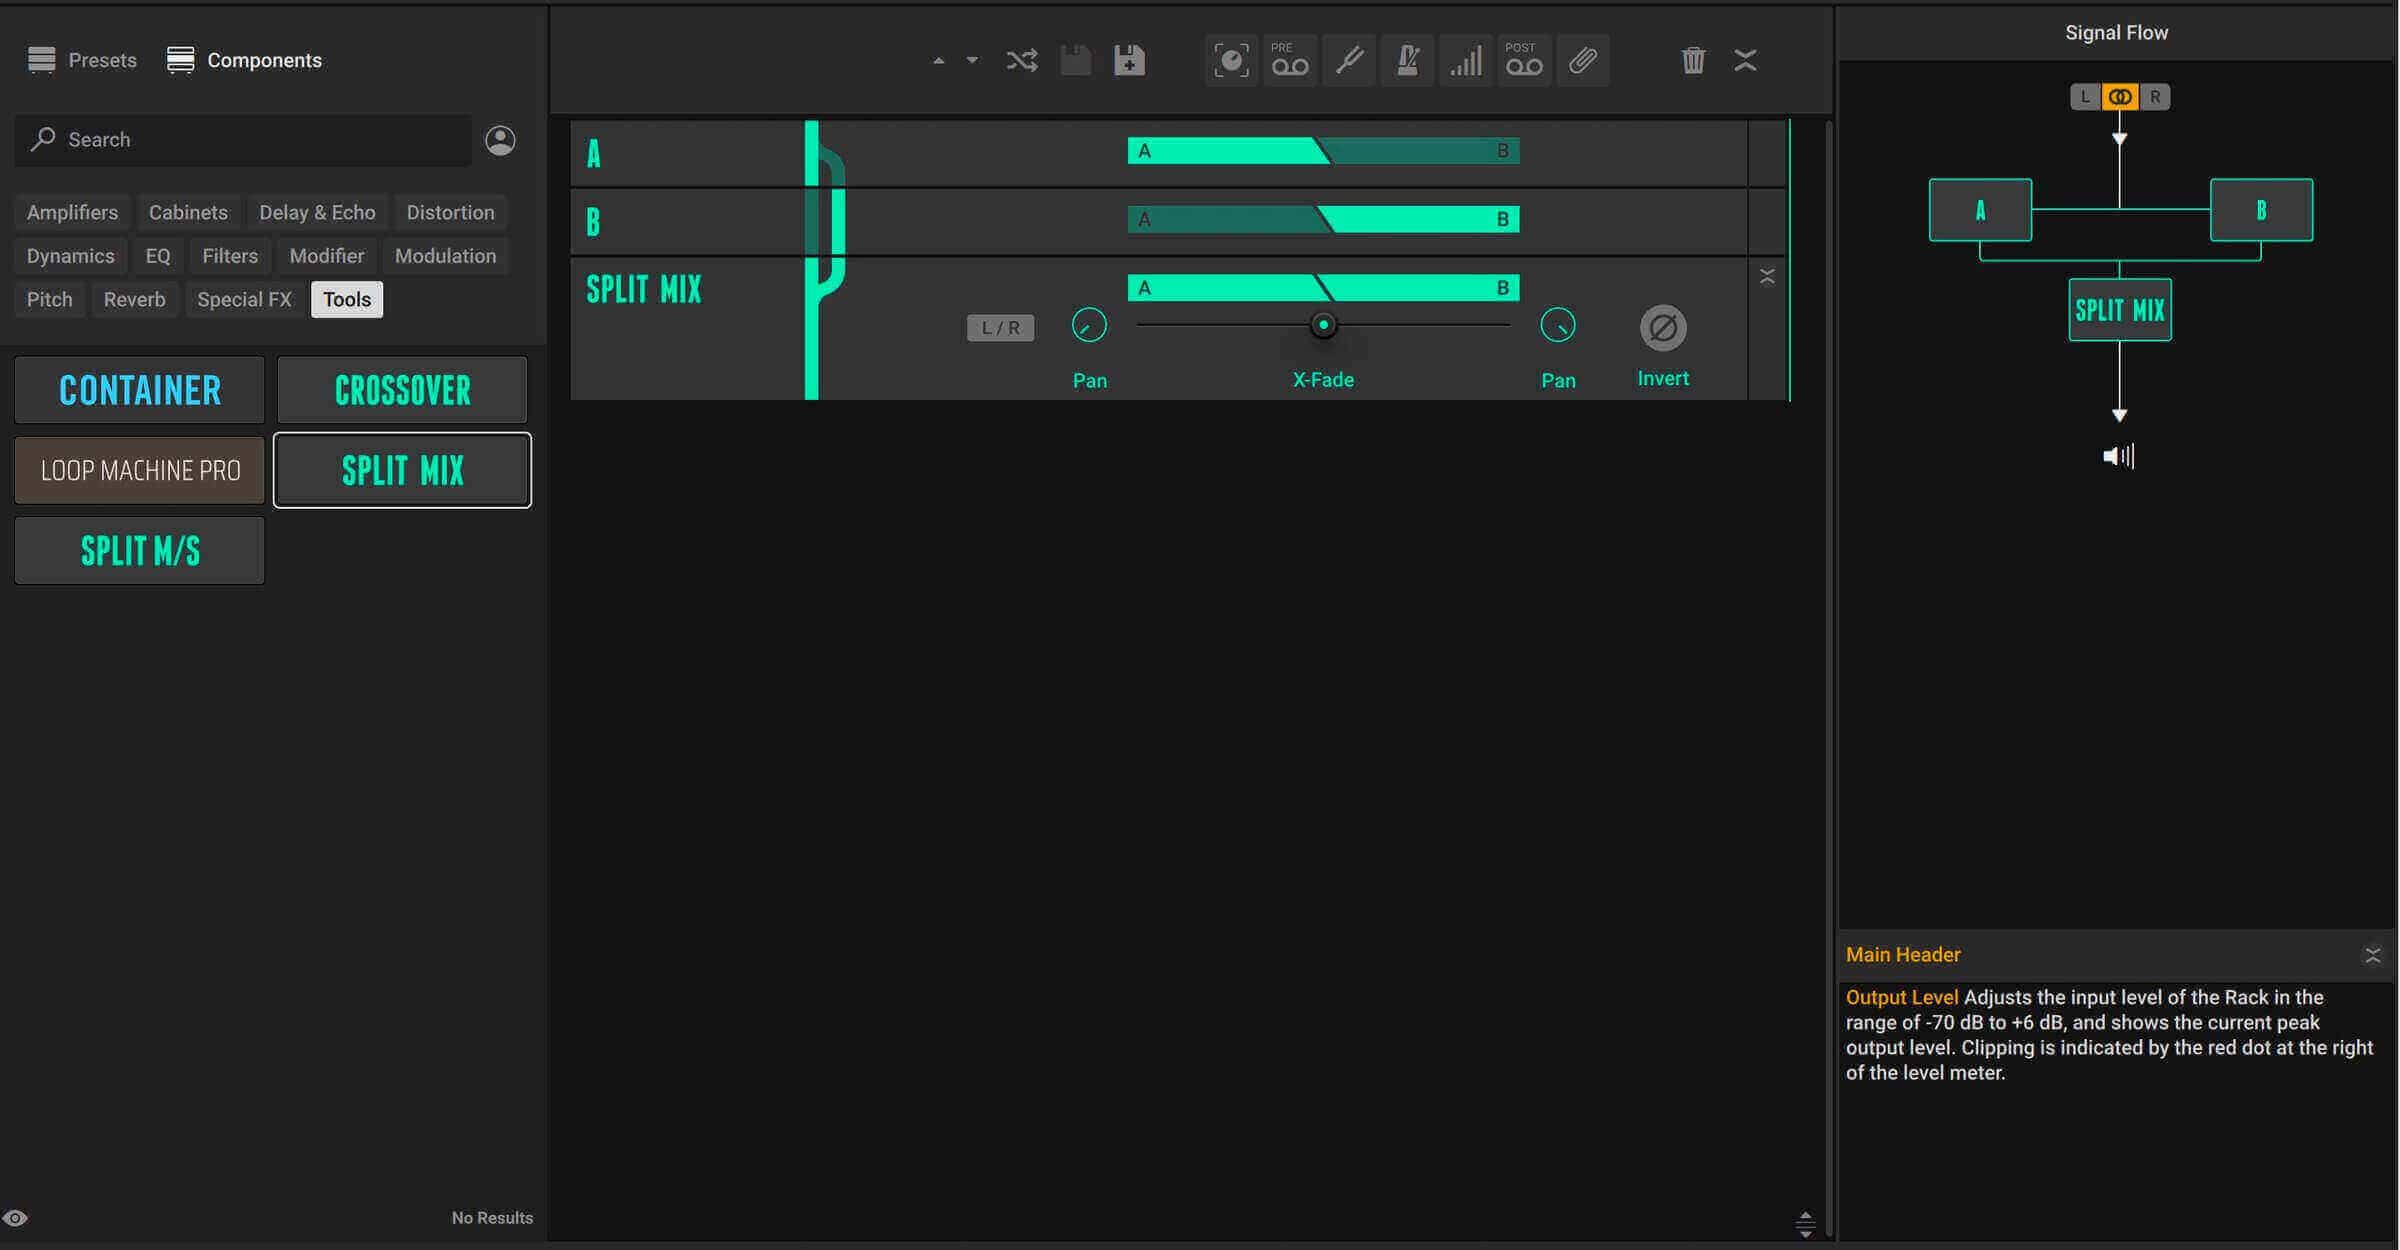The image size is (2400, 1250).
Task: Click the Search input field
Action: (243, 140)
